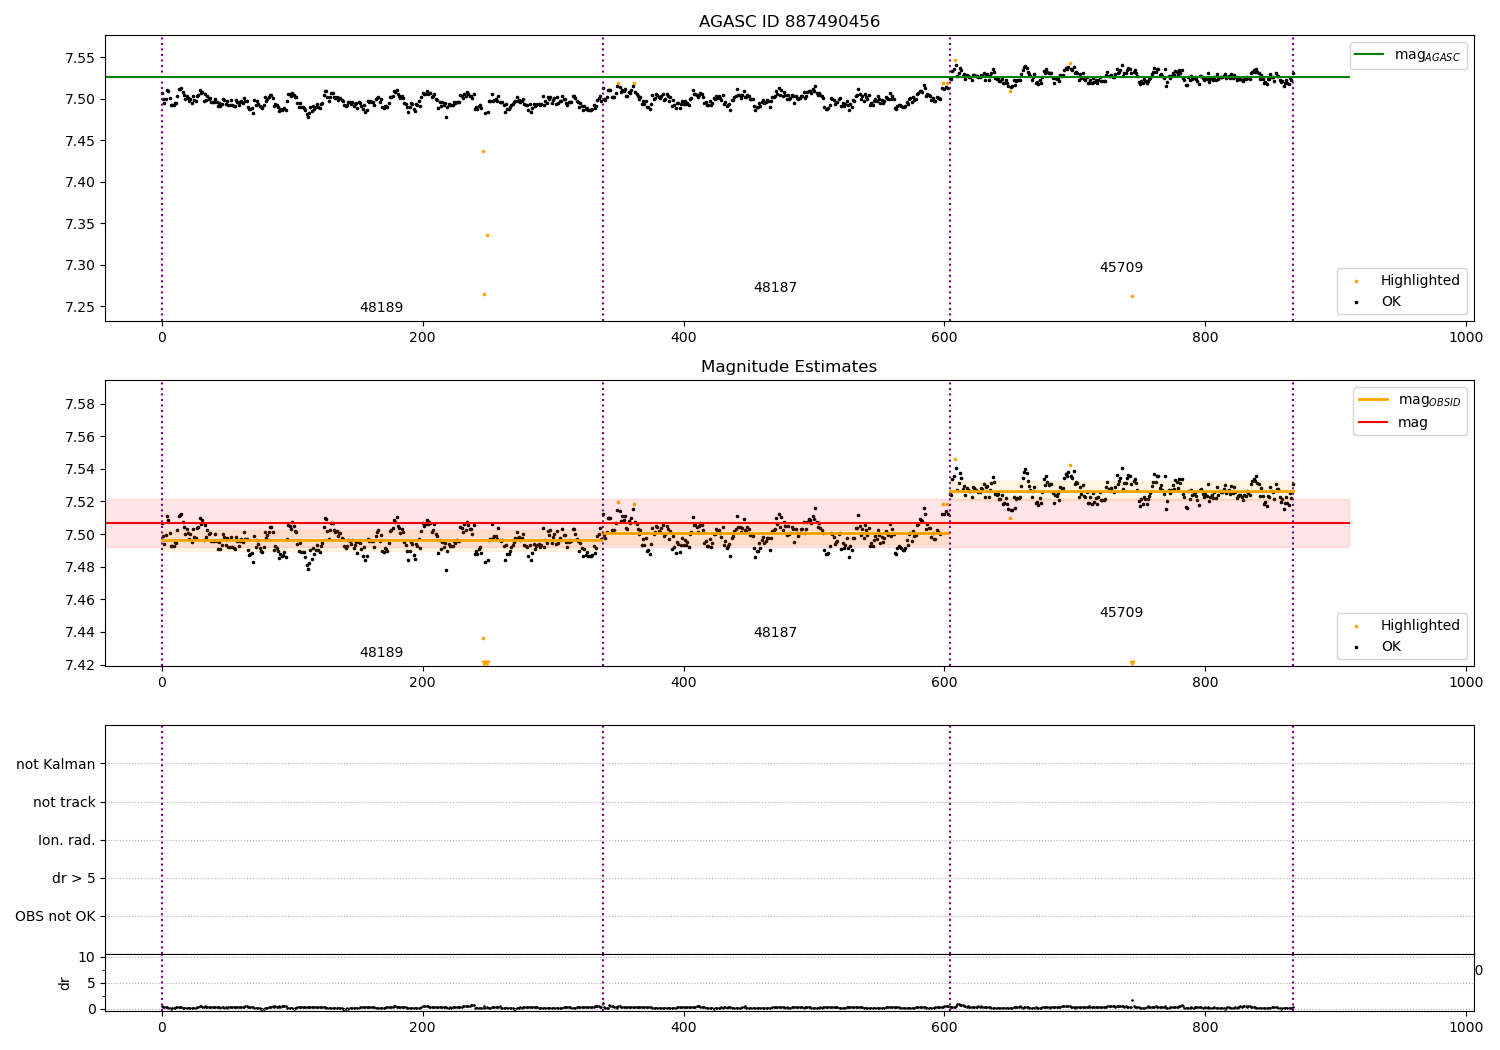Click the Ion. rad. axis label
Viewport: 1500px width, 1050px height.
click(x=67, y=840)
